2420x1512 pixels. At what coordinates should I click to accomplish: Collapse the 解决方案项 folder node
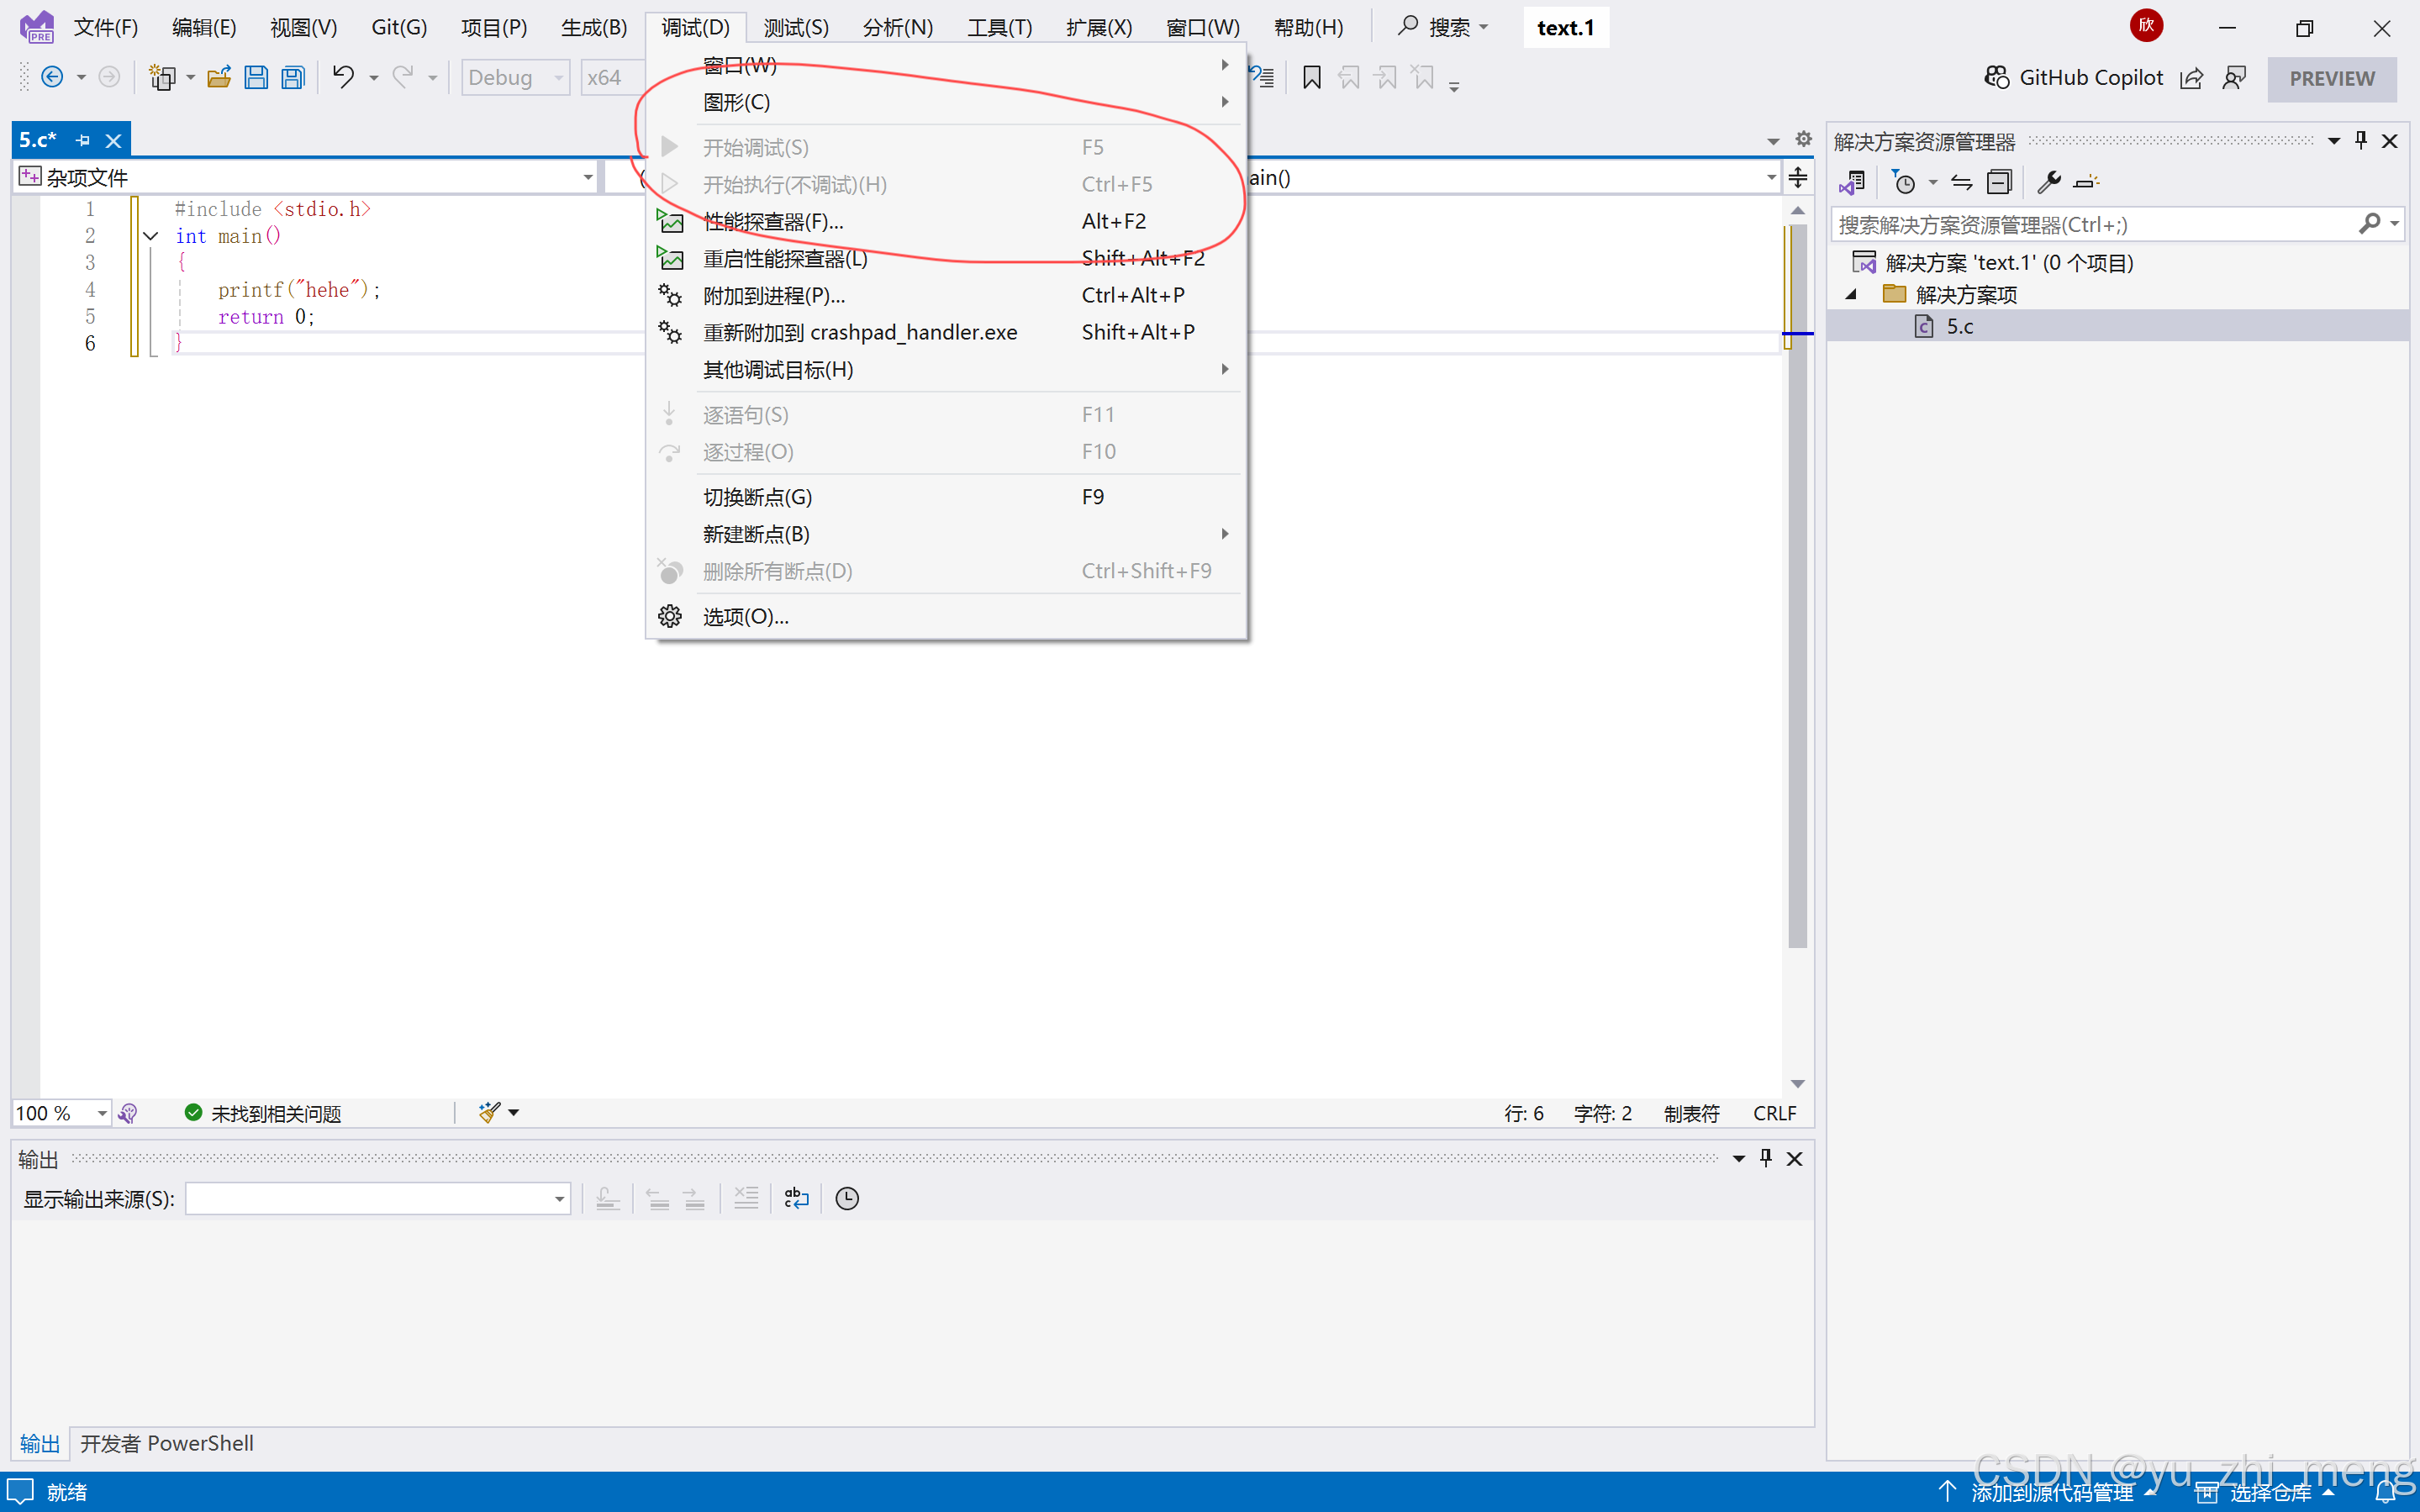coord(1851,294)
